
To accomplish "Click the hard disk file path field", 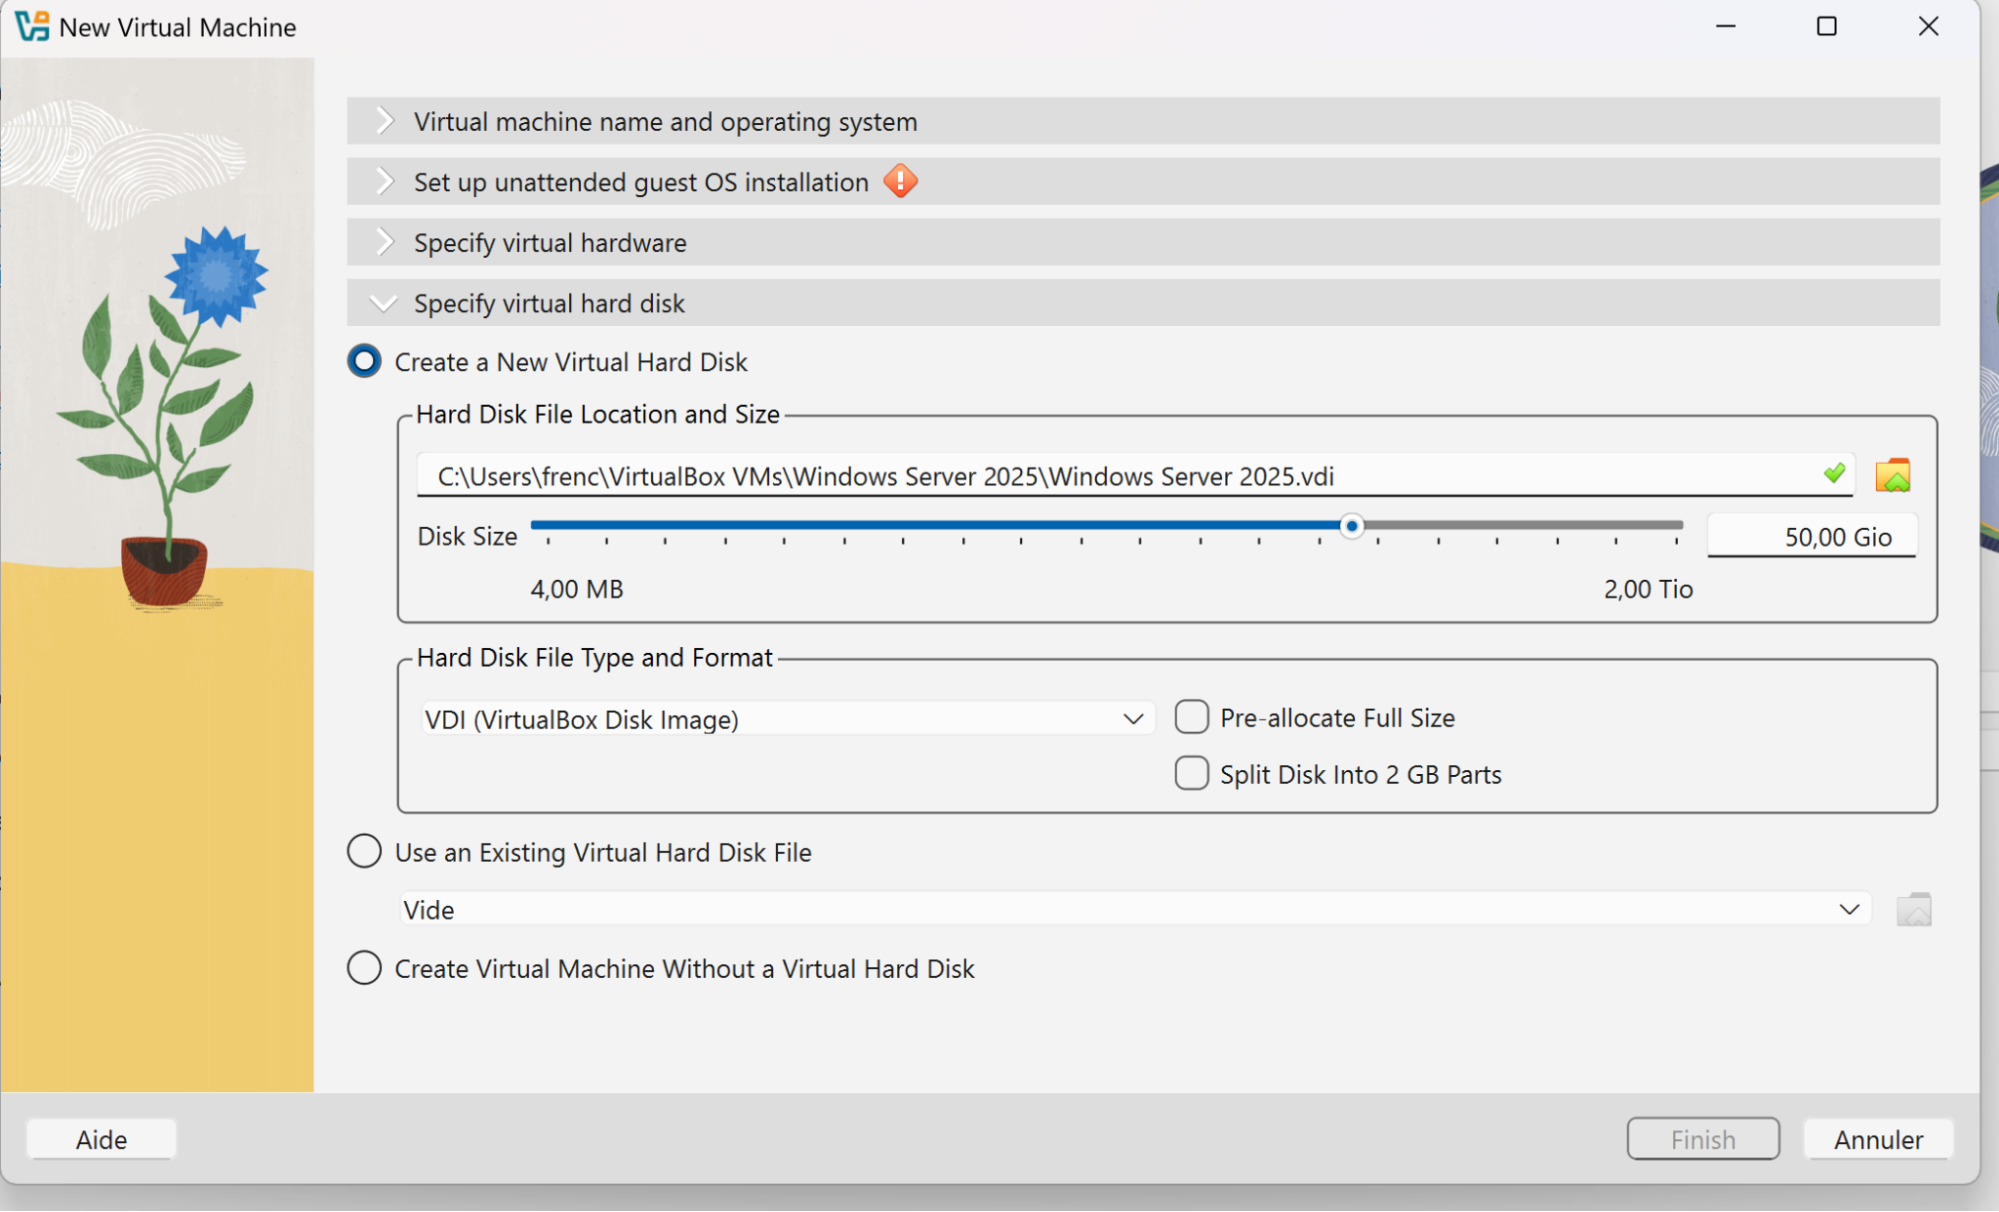I will coord(1135,475).
